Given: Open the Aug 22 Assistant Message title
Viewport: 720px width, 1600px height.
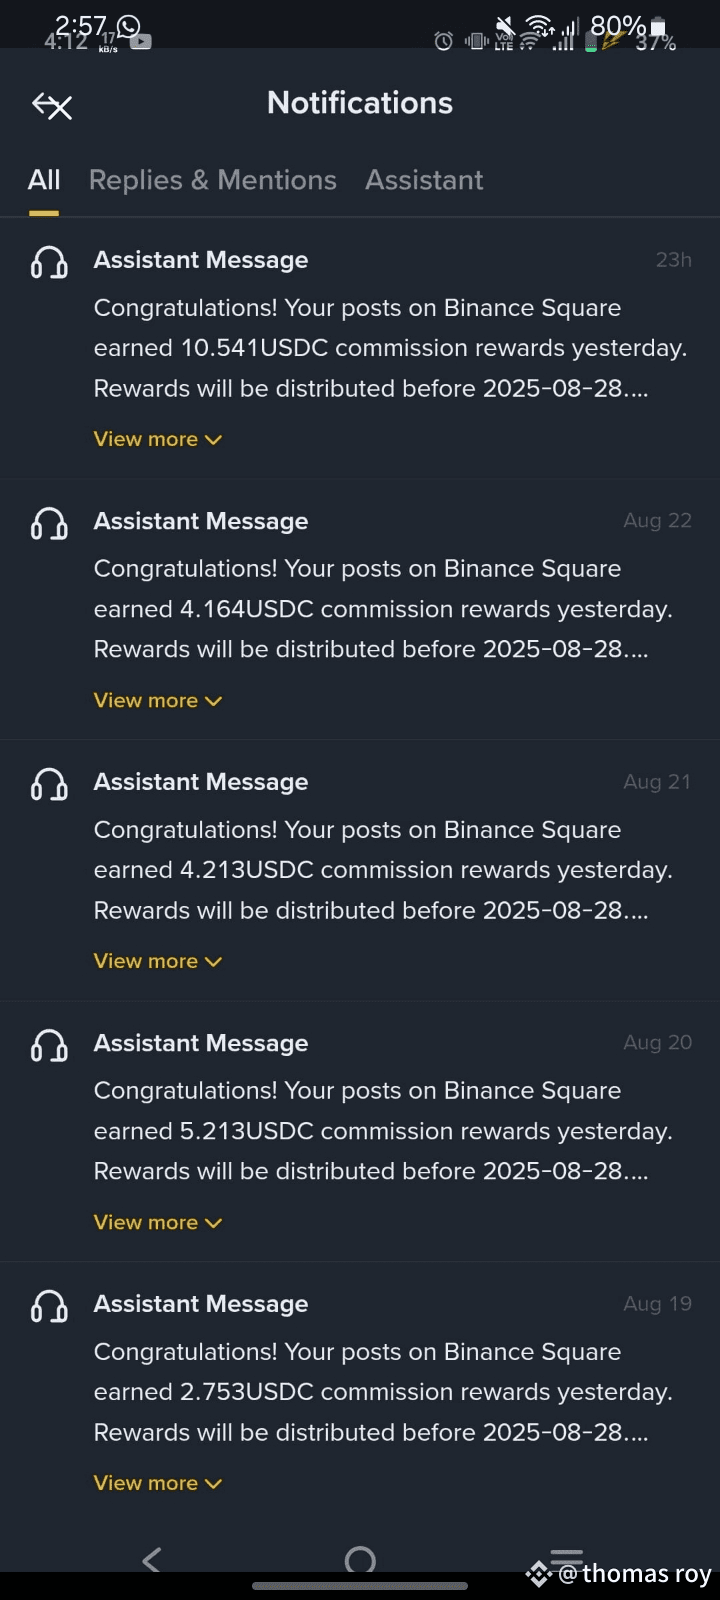Looking at the screenshot, I should [201, 521].
